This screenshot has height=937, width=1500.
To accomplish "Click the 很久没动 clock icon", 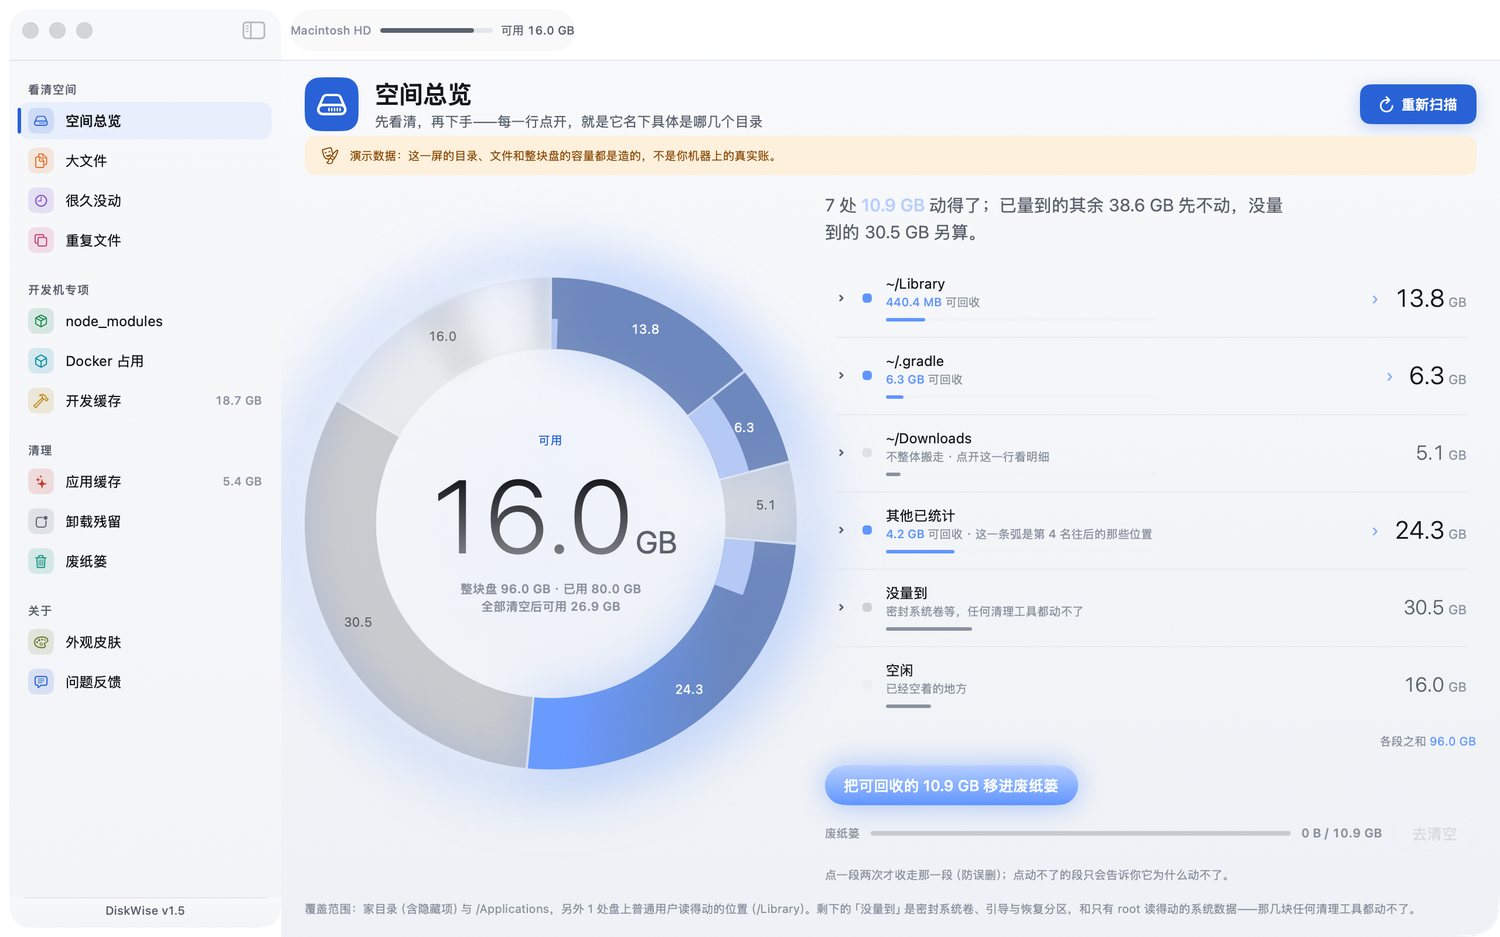I will pos(41,201).
